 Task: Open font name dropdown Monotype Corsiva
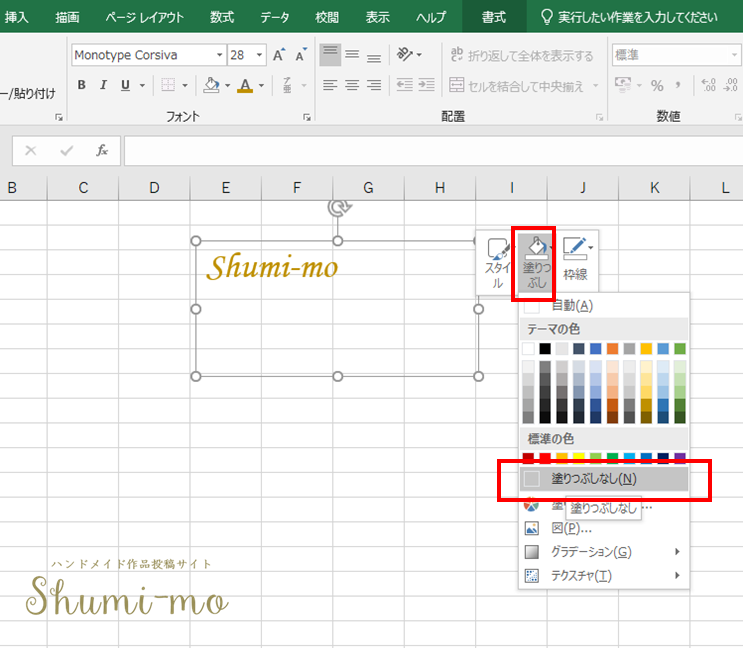point(219,55)
